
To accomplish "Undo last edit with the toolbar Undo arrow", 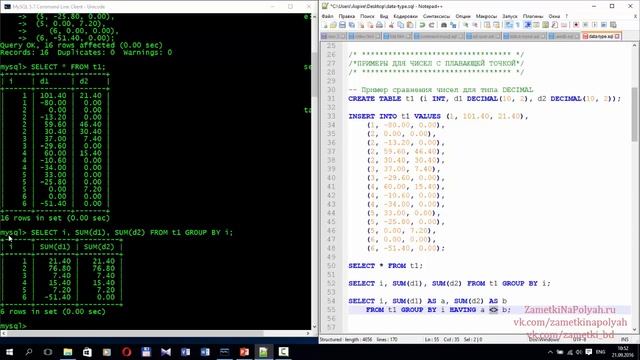I will click(422, 25).
